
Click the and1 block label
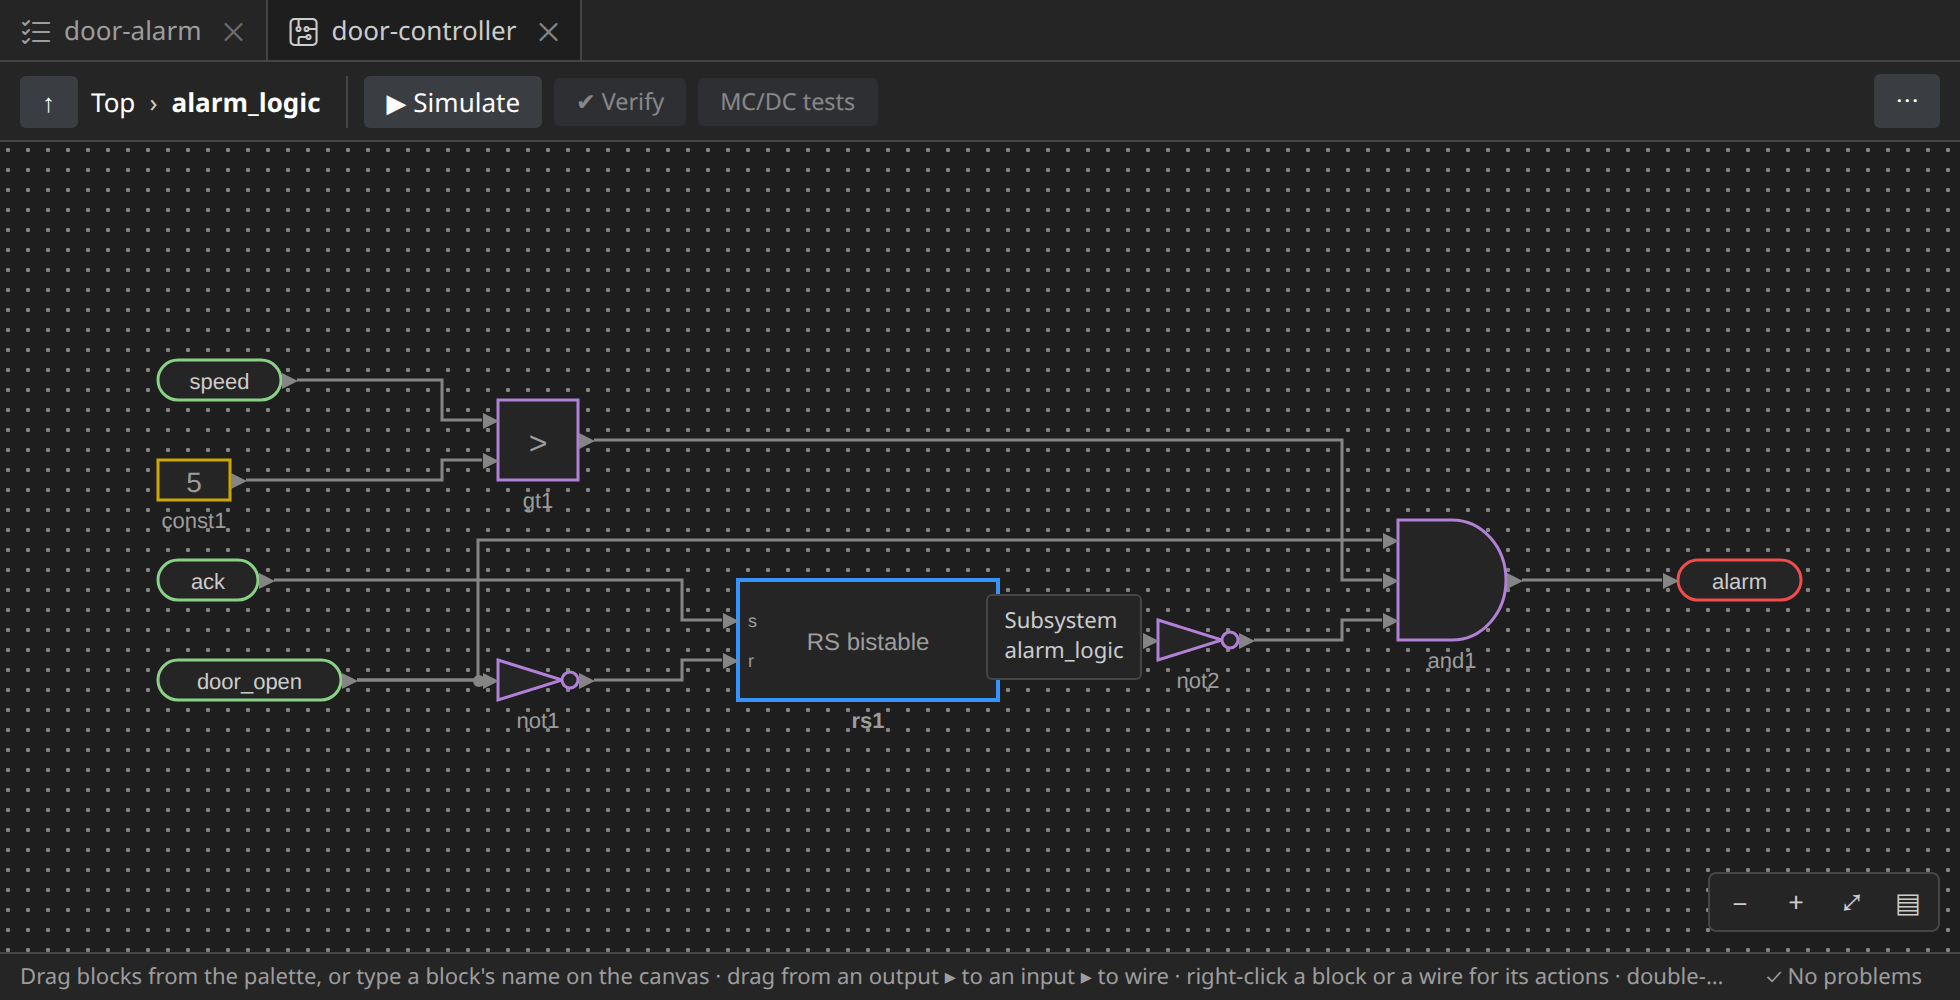pos(1451,661)
